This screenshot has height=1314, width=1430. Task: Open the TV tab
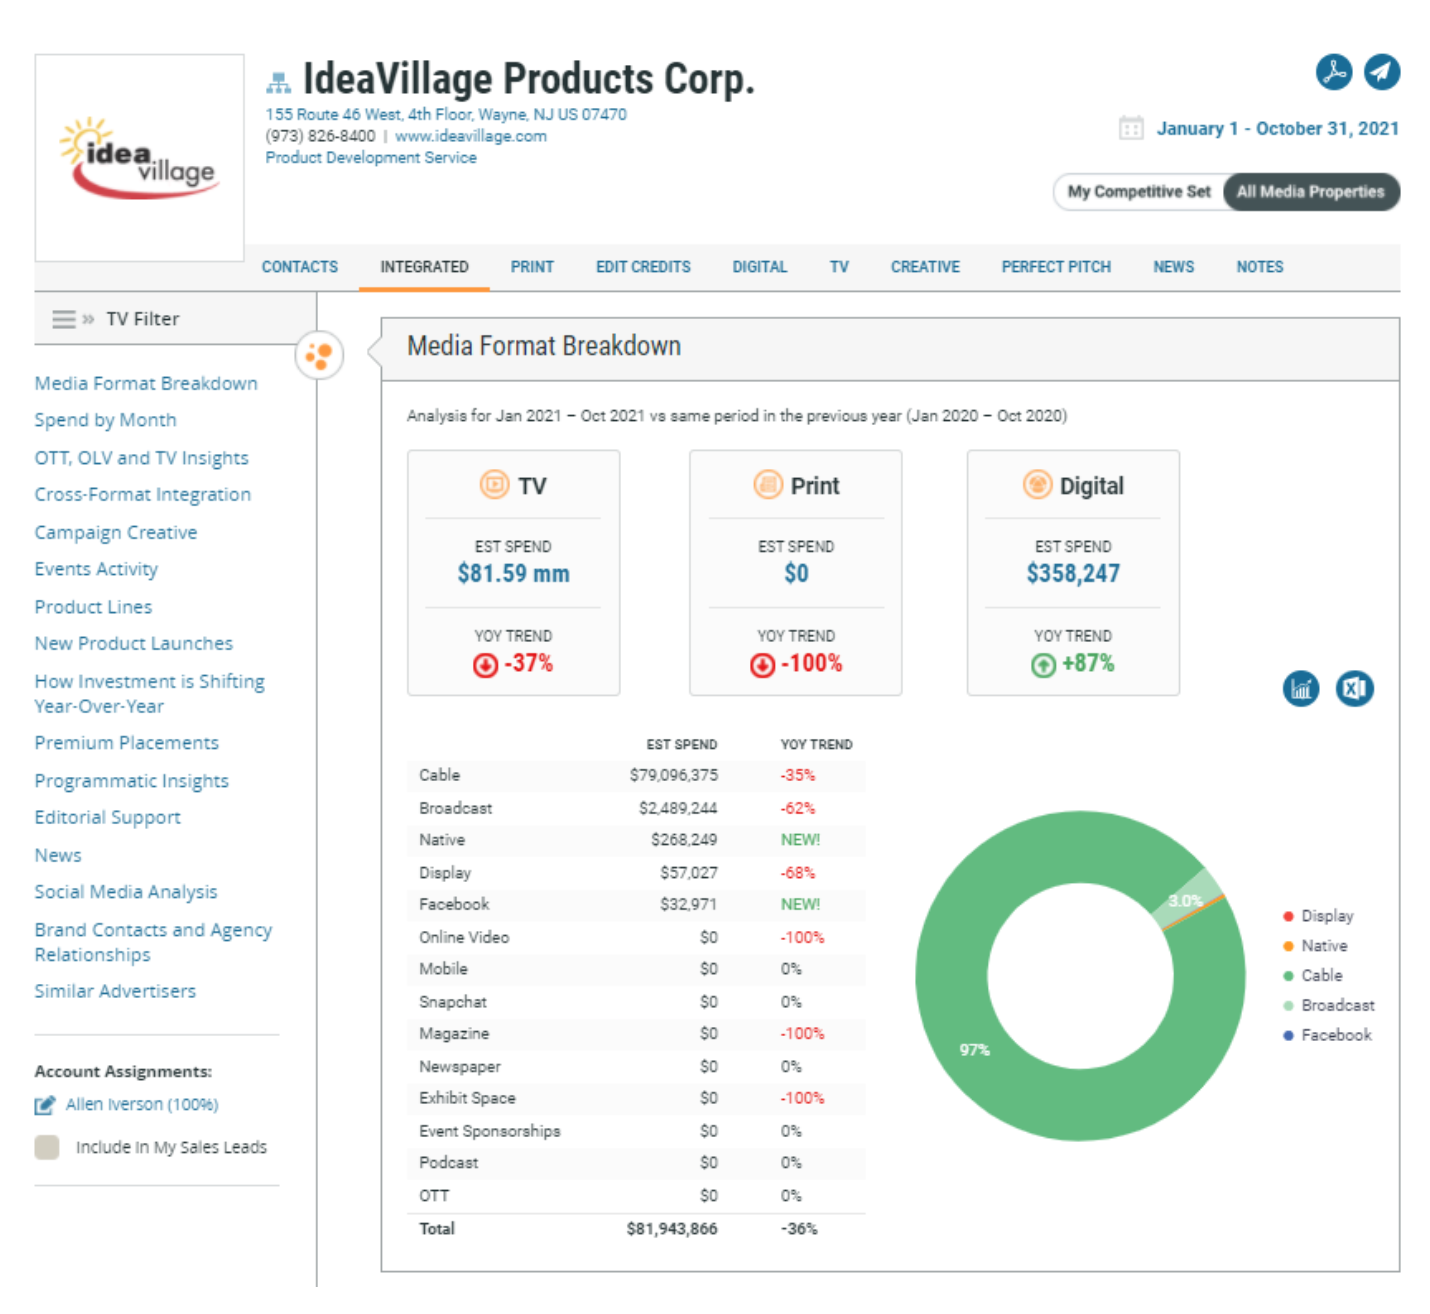point(839,267)
